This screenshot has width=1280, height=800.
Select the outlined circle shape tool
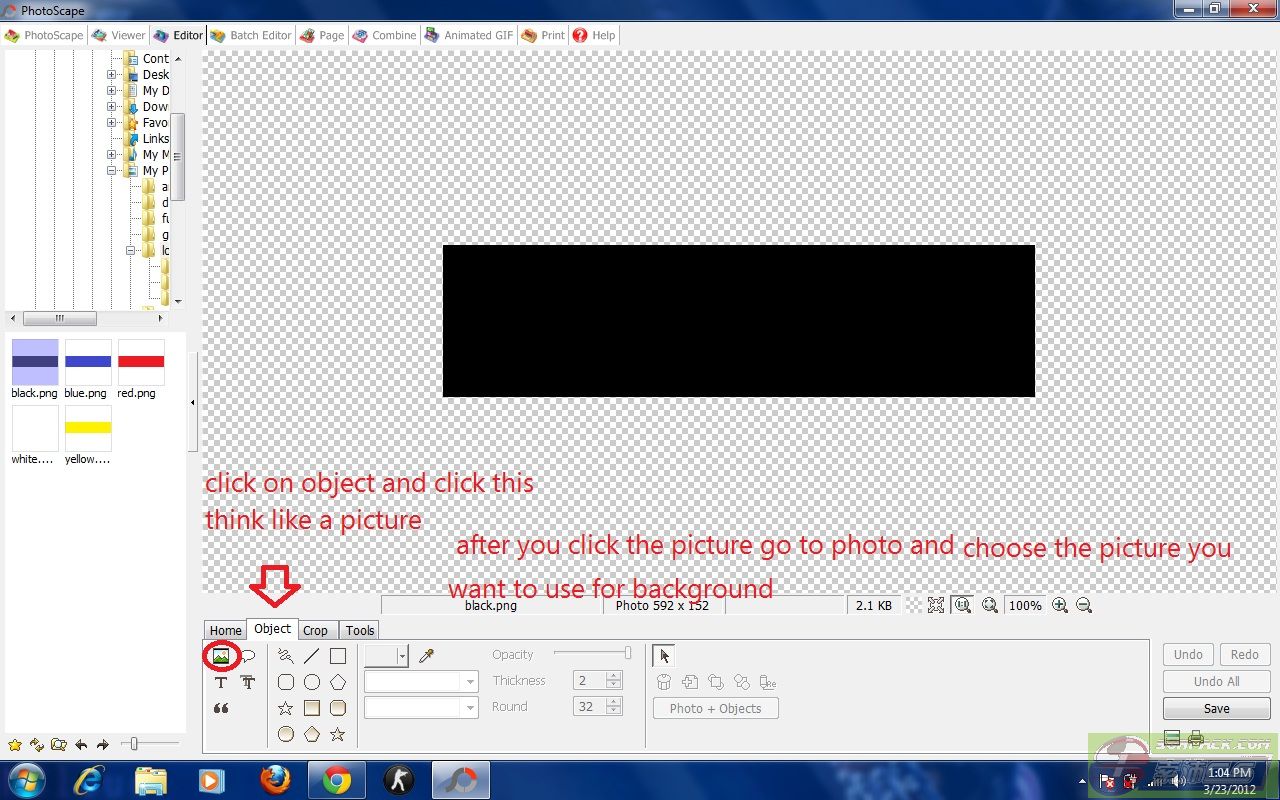pos(312,682)
